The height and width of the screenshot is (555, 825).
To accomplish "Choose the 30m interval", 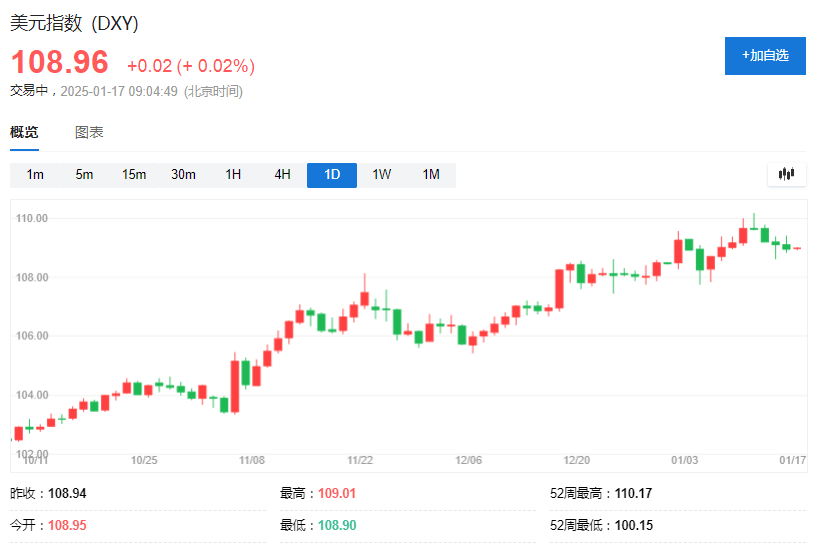I will pyautogui.click(x=183, y=175).
